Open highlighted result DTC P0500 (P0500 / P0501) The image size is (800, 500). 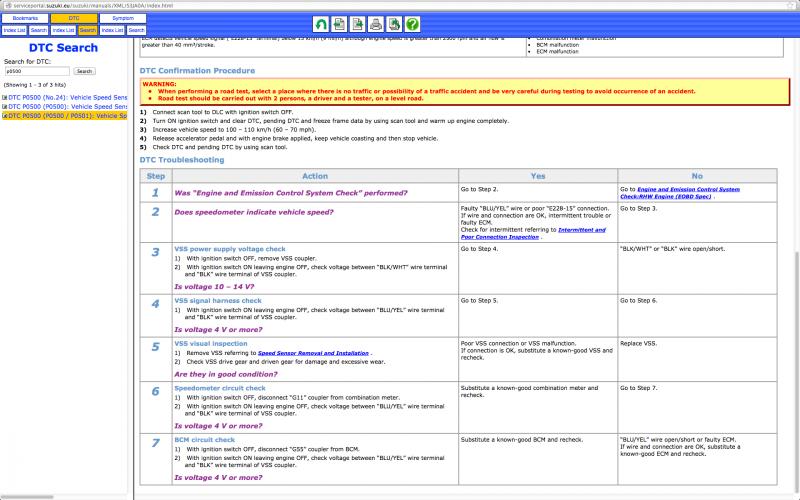click(x=68, y=116)
